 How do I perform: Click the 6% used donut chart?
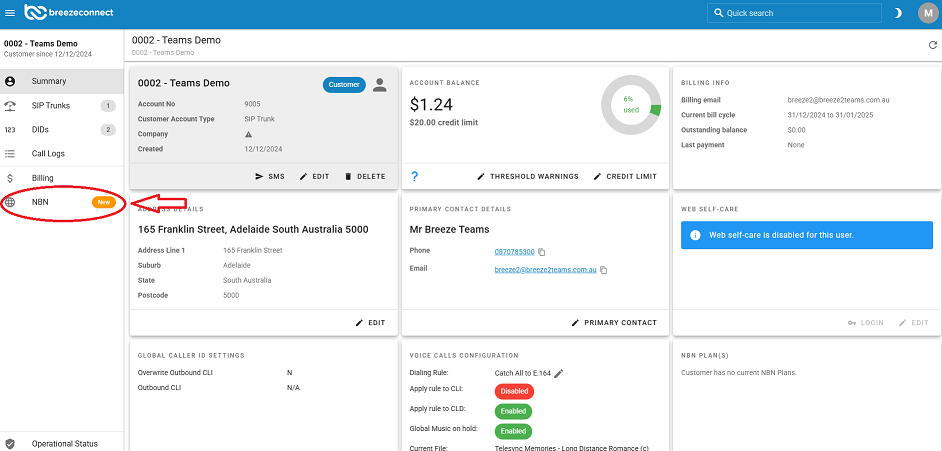coord(631,105)
